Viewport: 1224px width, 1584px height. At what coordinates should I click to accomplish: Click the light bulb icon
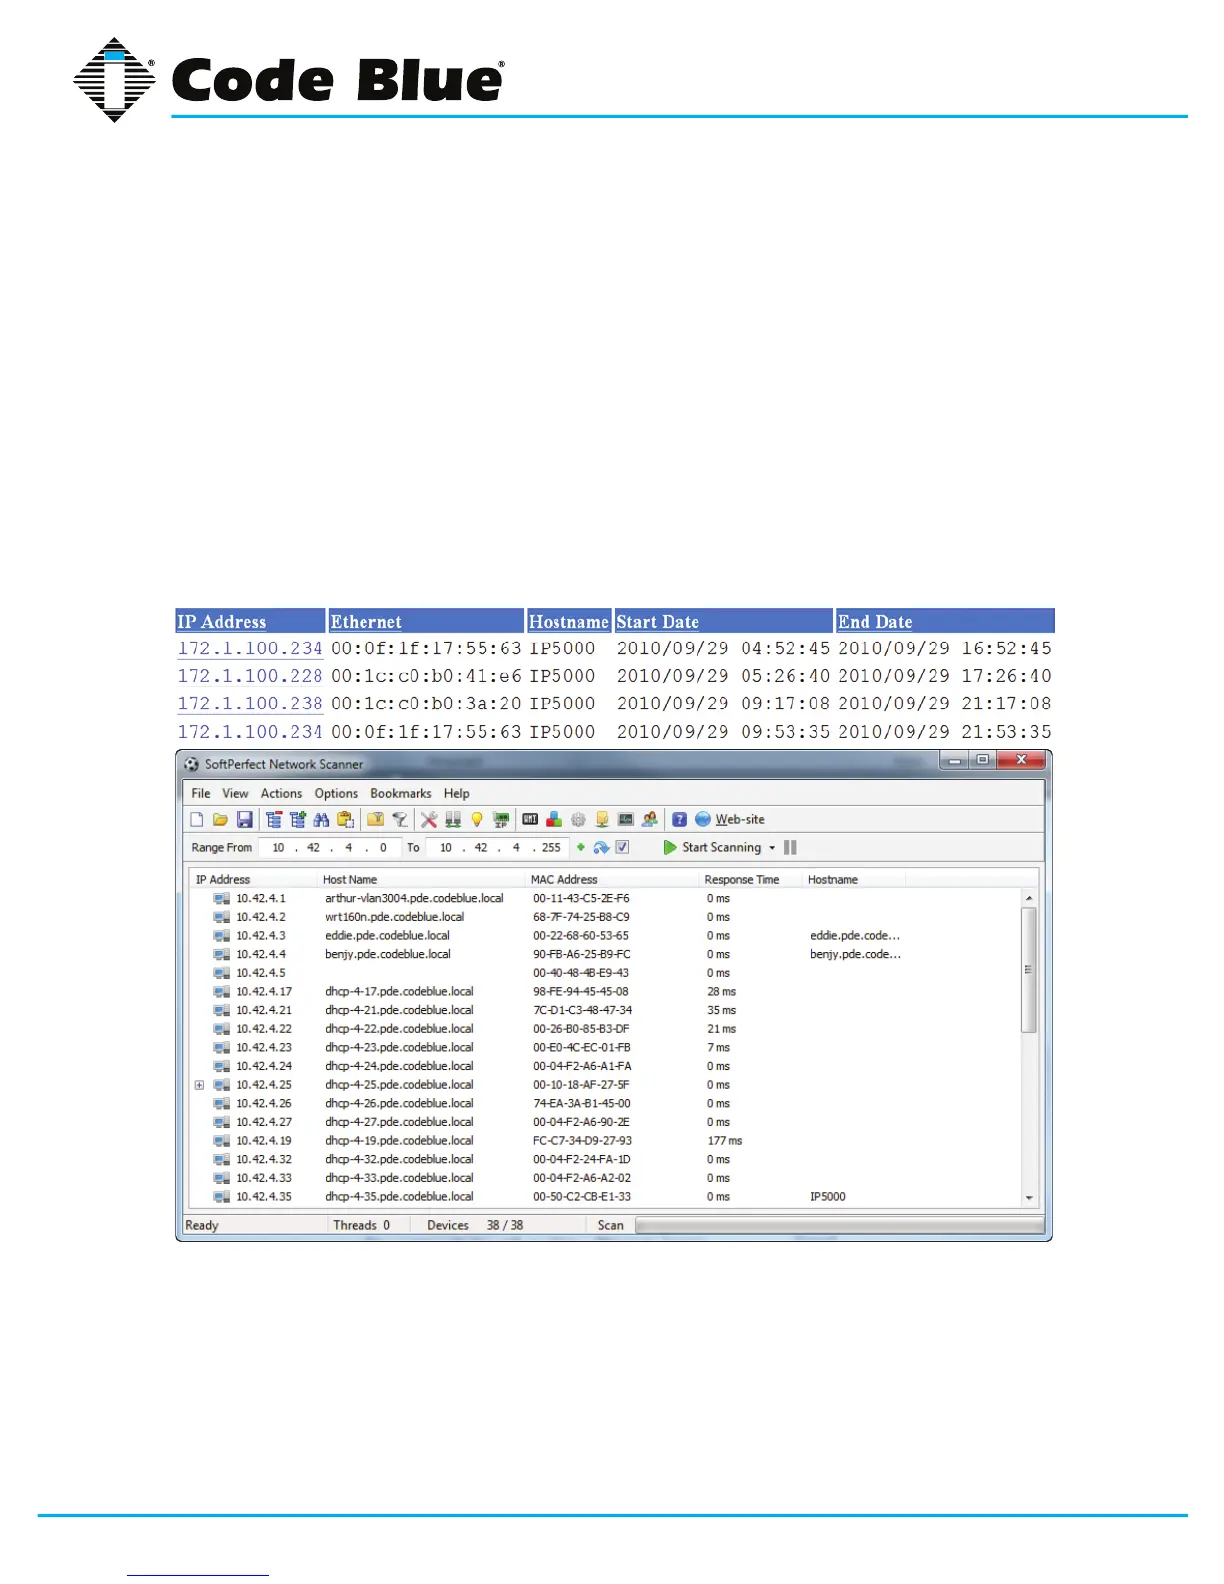point(477,819)
